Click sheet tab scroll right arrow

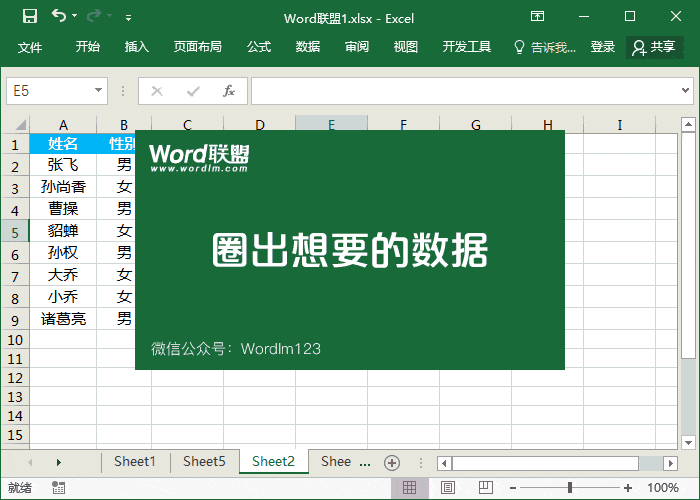pos(58,462)
